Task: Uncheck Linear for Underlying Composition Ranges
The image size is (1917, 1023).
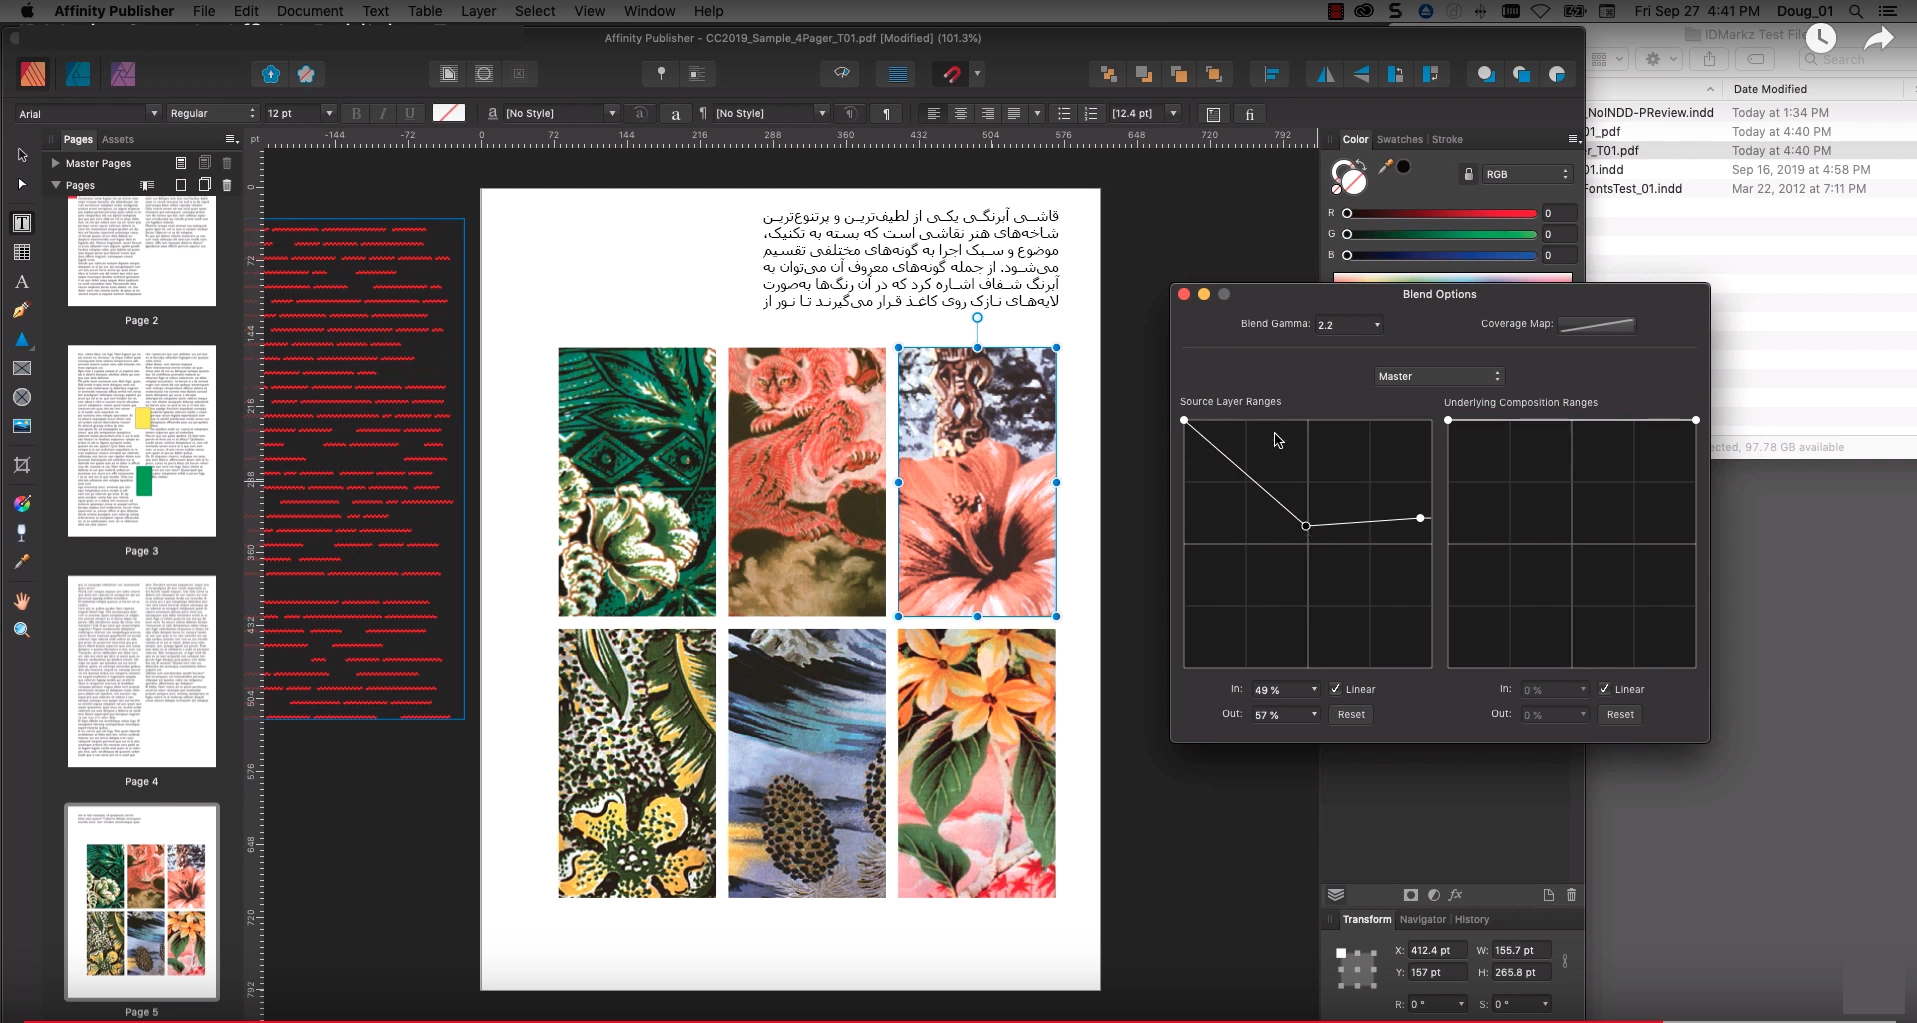Action: click(x=1604, y=689)
